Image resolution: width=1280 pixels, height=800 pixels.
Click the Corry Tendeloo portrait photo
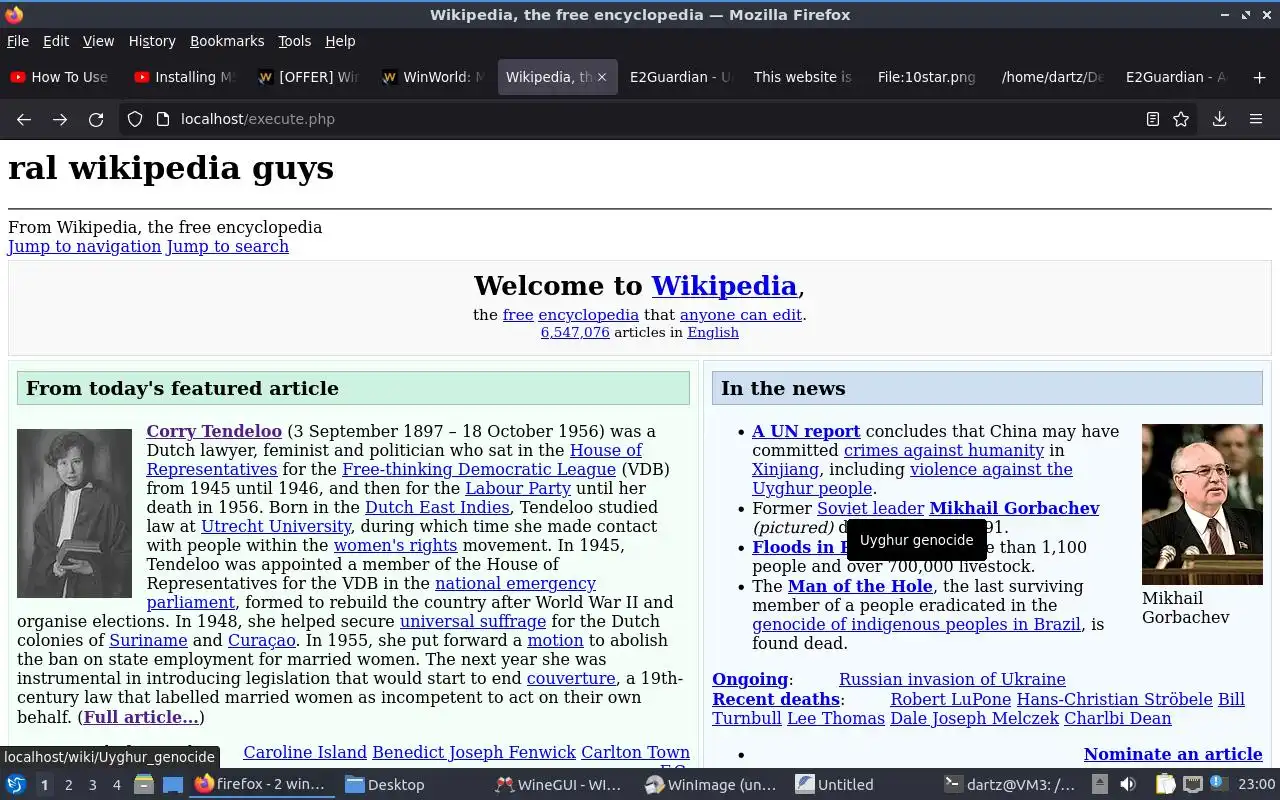coord(74,513)
